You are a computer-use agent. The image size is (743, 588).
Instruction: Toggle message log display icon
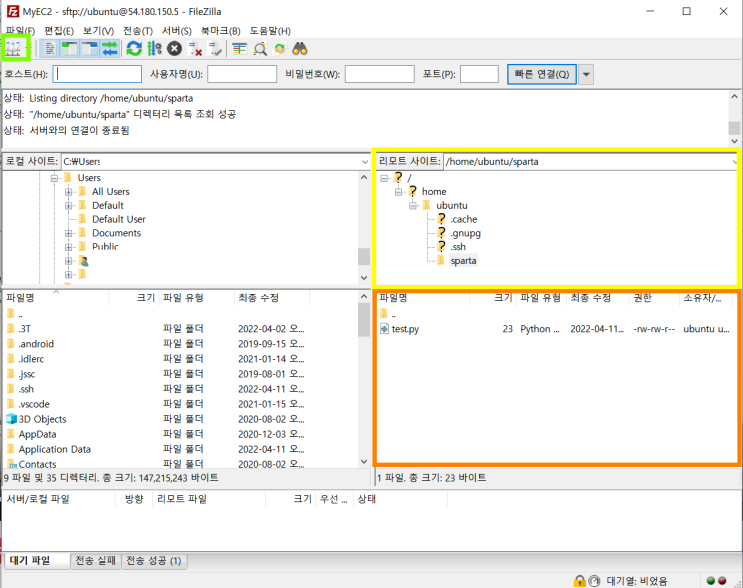pos(50,49)
